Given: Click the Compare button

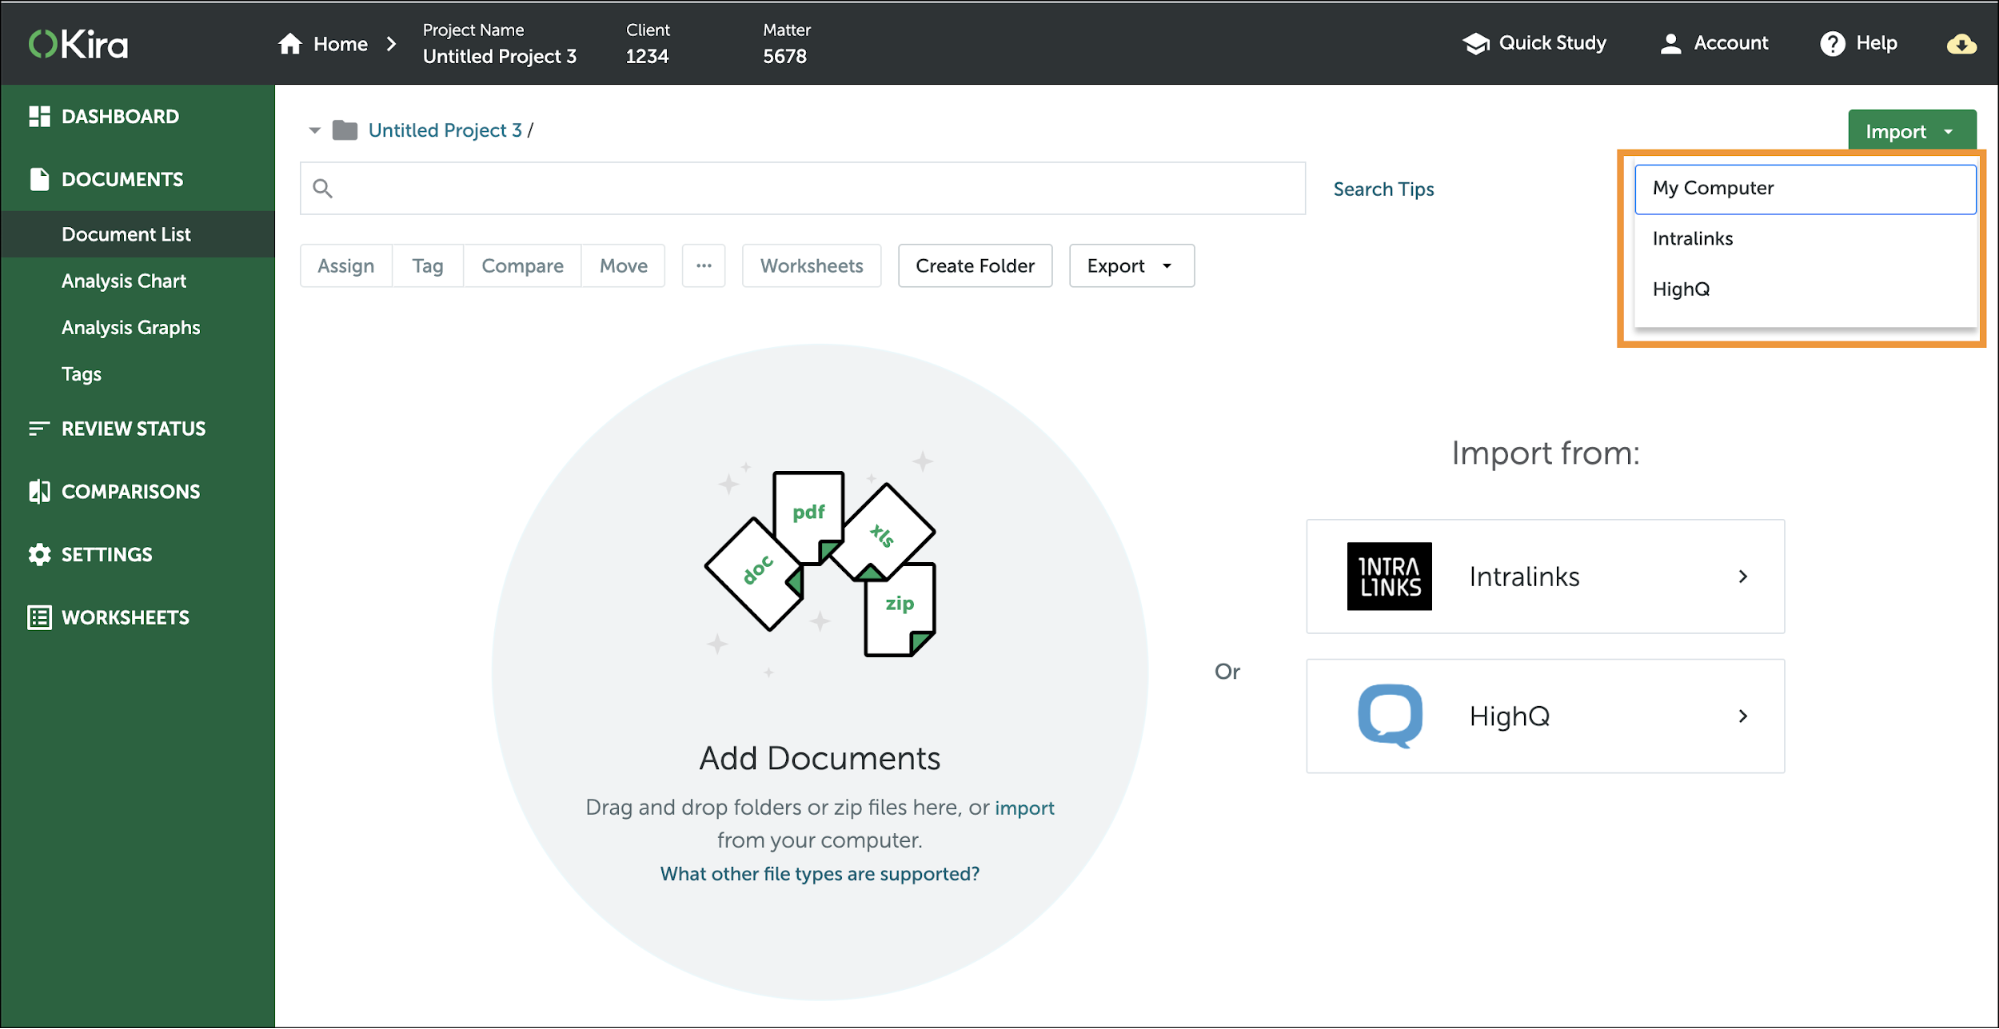Looking at the screenshot, I should coord(522,266).
